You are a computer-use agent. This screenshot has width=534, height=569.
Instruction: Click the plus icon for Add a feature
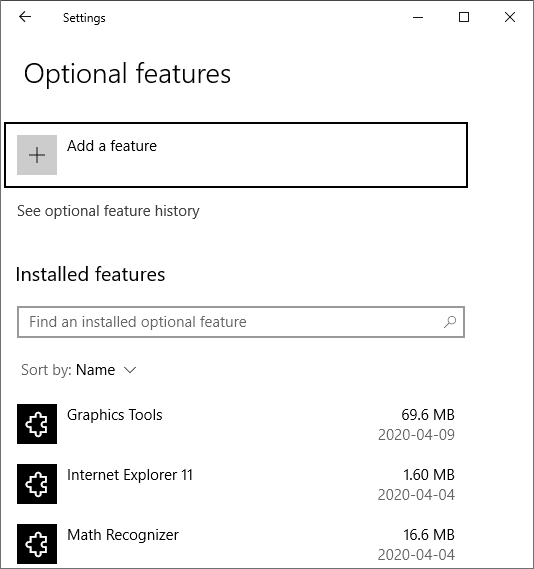(x=37, y=155)
